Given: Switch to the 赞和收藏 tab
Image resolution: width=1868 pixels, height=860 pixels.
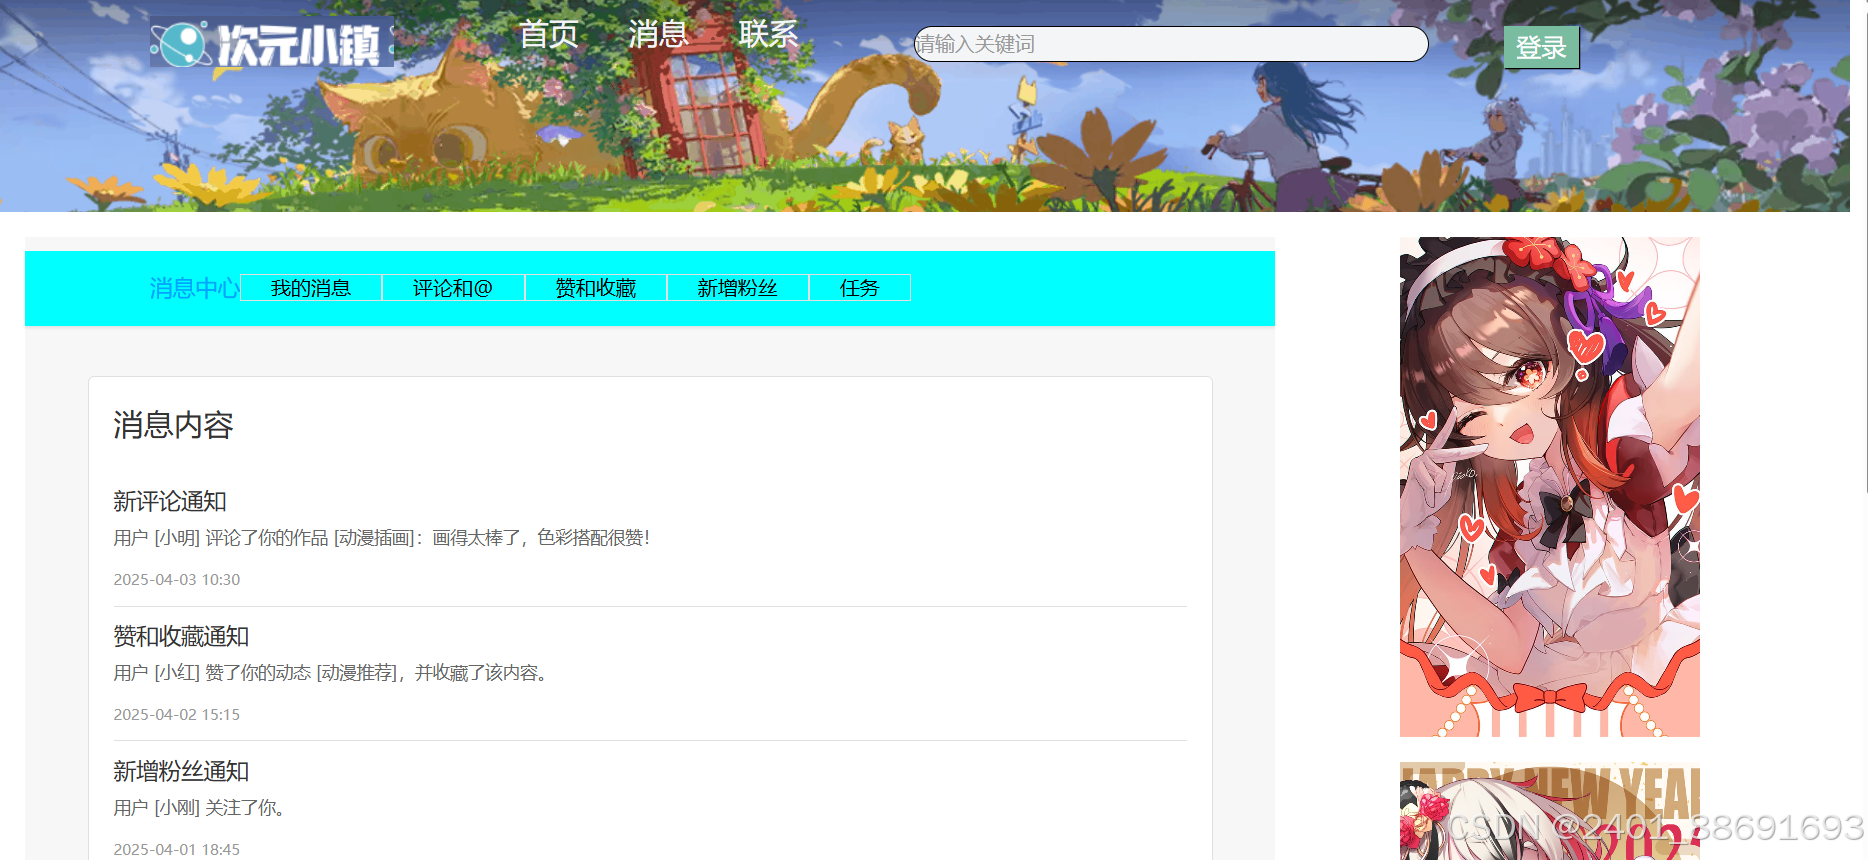Looking at the screenshot, I should tap(596, 288).
